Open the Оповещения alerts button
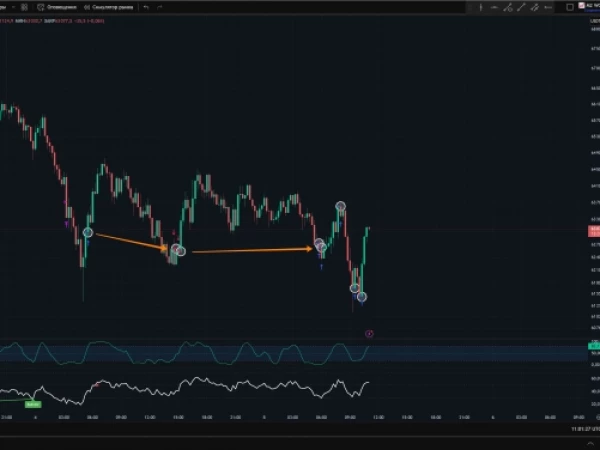The height and width of the screenshot is (450, 600). coord(57,7)
